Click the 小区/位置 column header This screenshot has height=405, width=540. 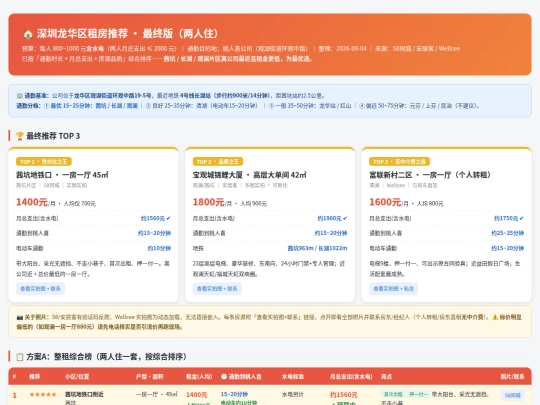77,376
